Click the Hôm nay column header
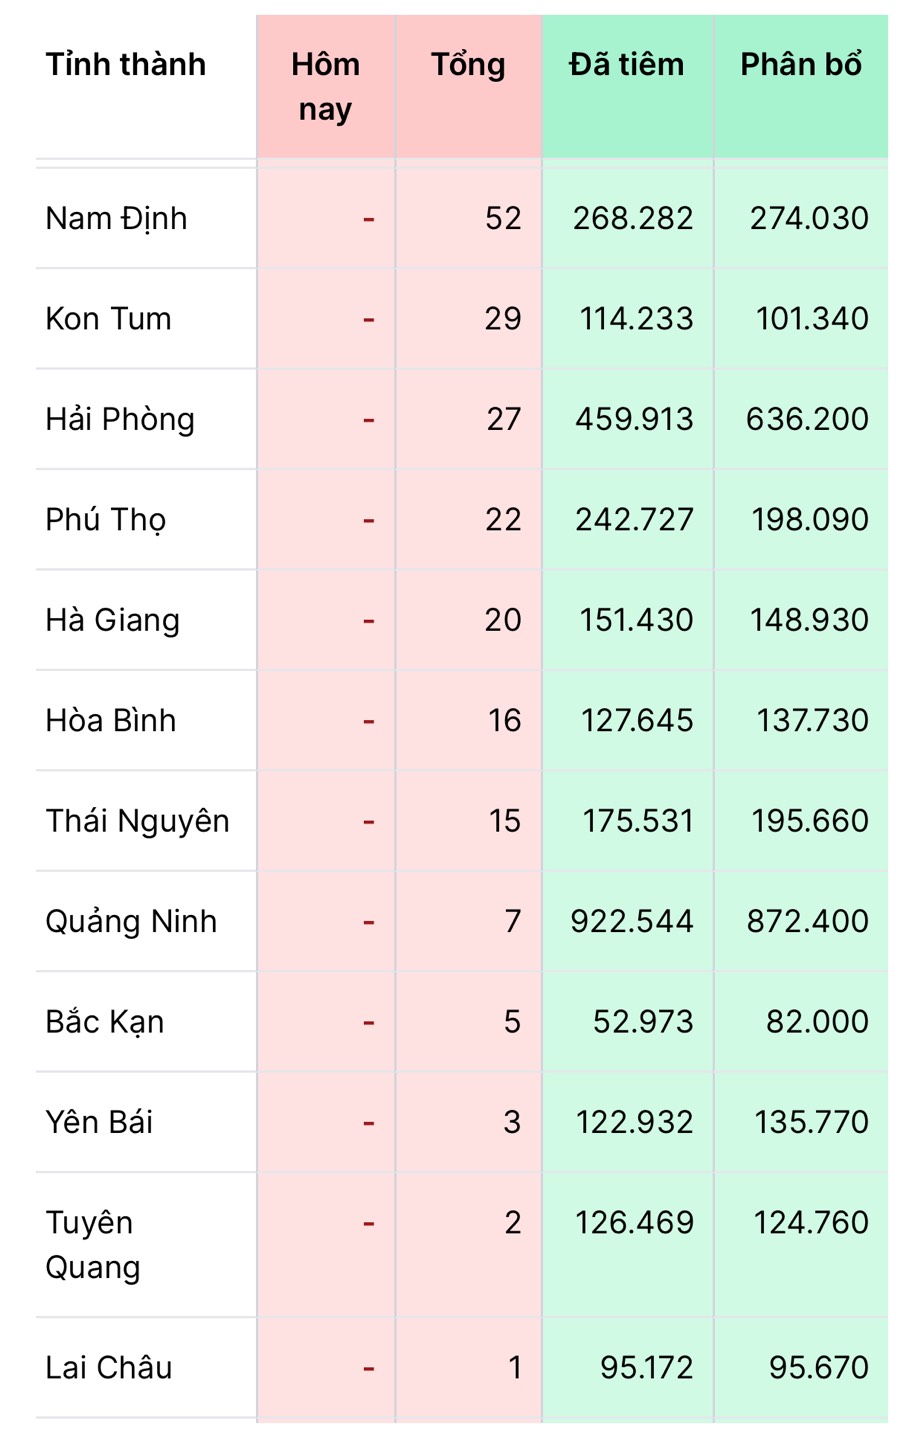This screenshot has width=924, height=1434. pos(326,87)
